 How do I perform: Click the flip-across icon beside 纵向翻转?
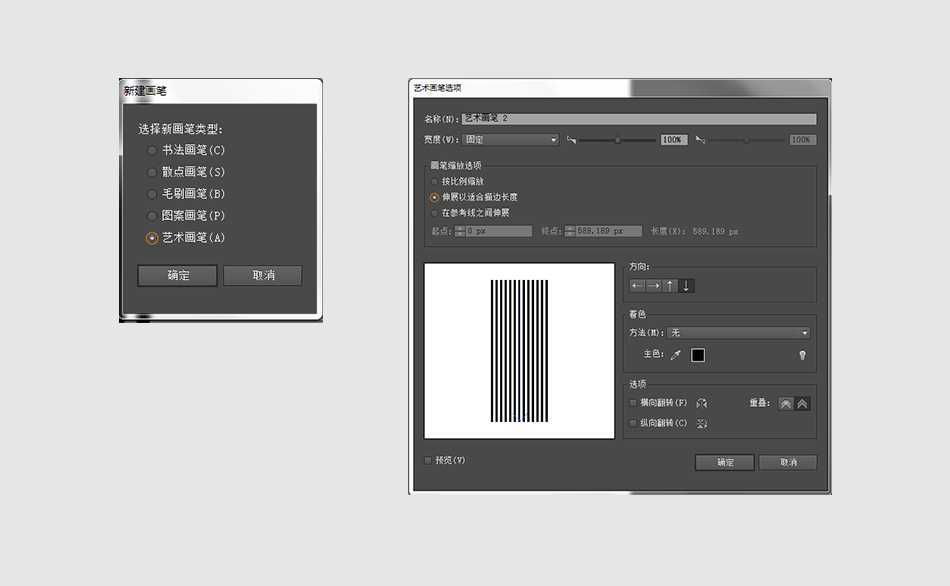[x=702, y=424]
